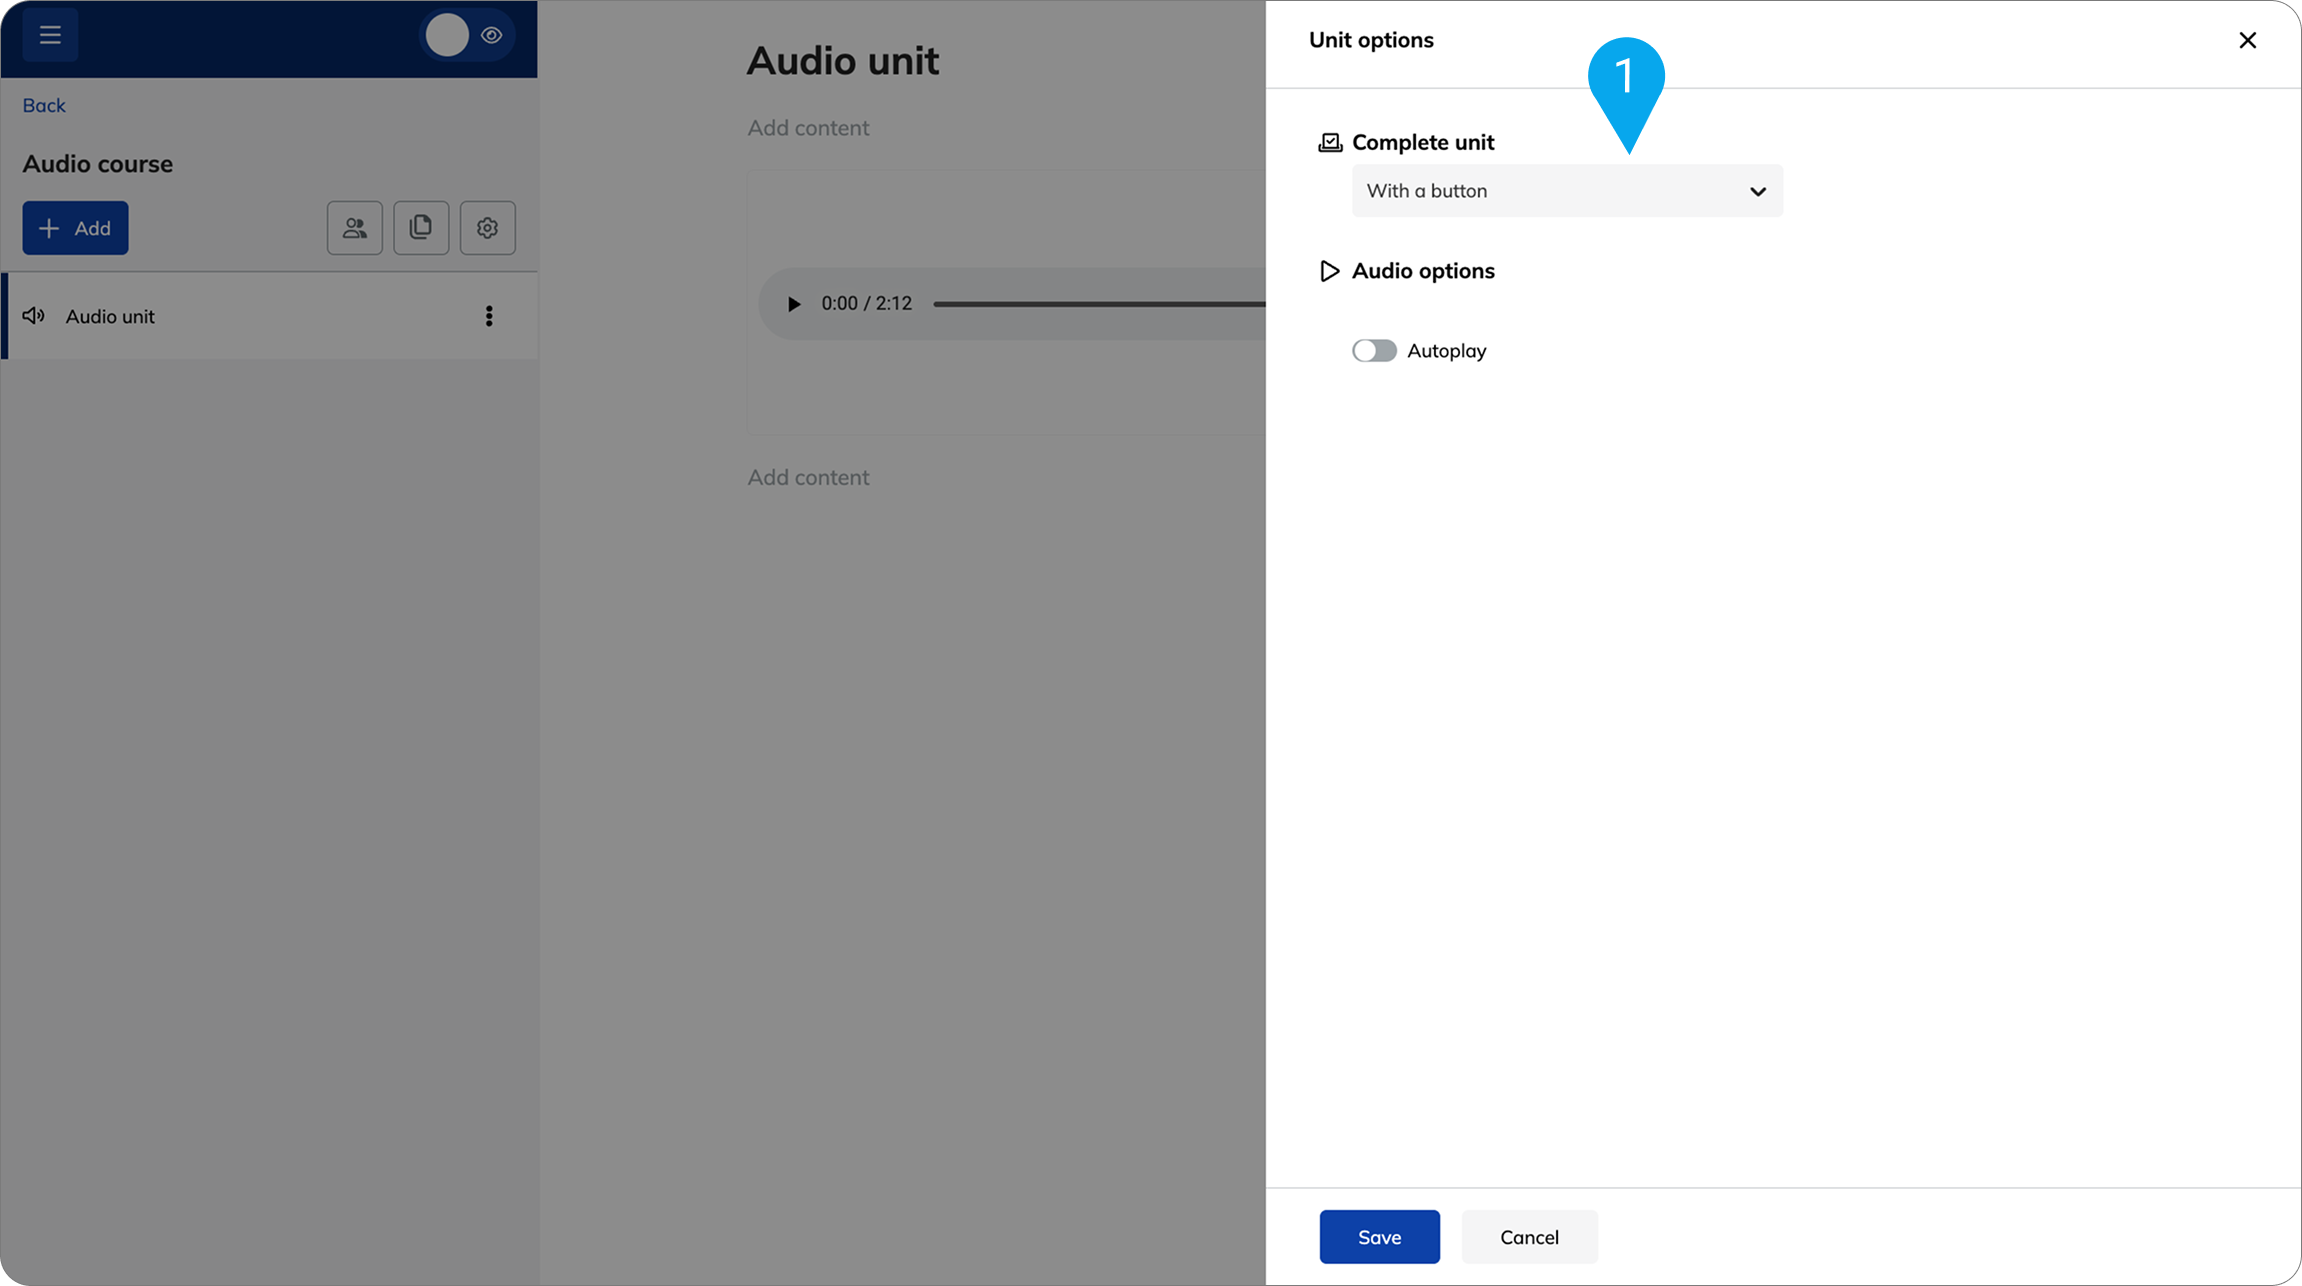Click the speaker icon beside Audio unit
This screenshot has width=2302, height=1286.
(34, 316)
